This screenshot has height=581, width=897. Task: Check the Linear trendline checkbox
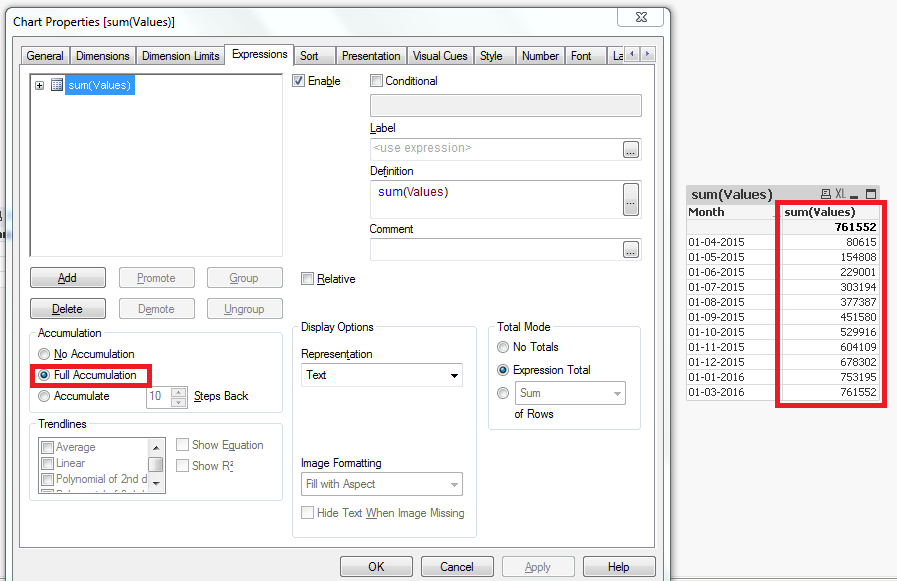(x=48, y=463)
